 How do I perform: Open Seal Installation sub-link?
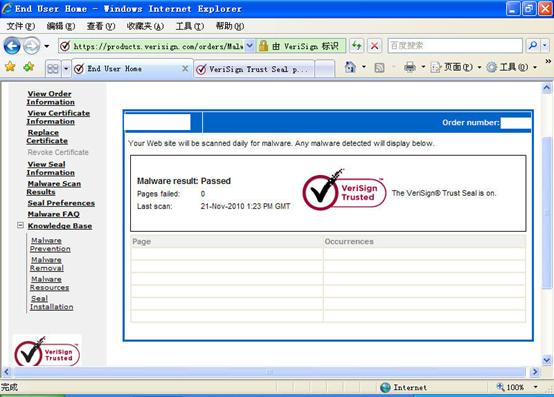click(52, 303)
